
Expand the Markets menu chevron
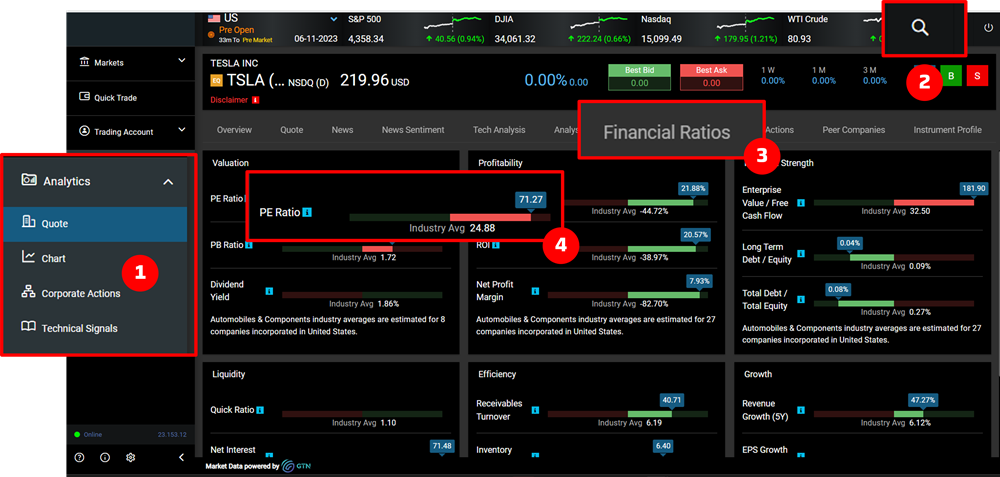point(181,61)
